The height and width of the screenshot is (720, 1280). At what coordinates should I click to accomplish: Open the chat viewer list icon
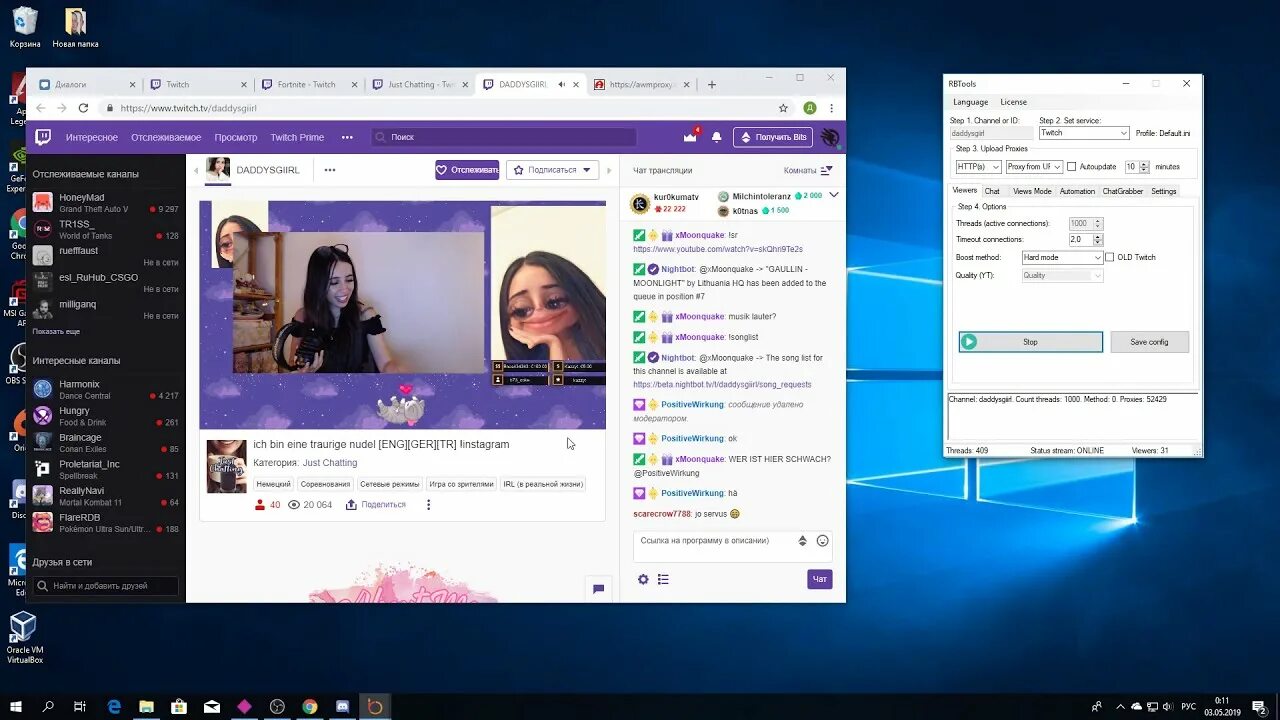pyautogui.click(x=663, y=579)
